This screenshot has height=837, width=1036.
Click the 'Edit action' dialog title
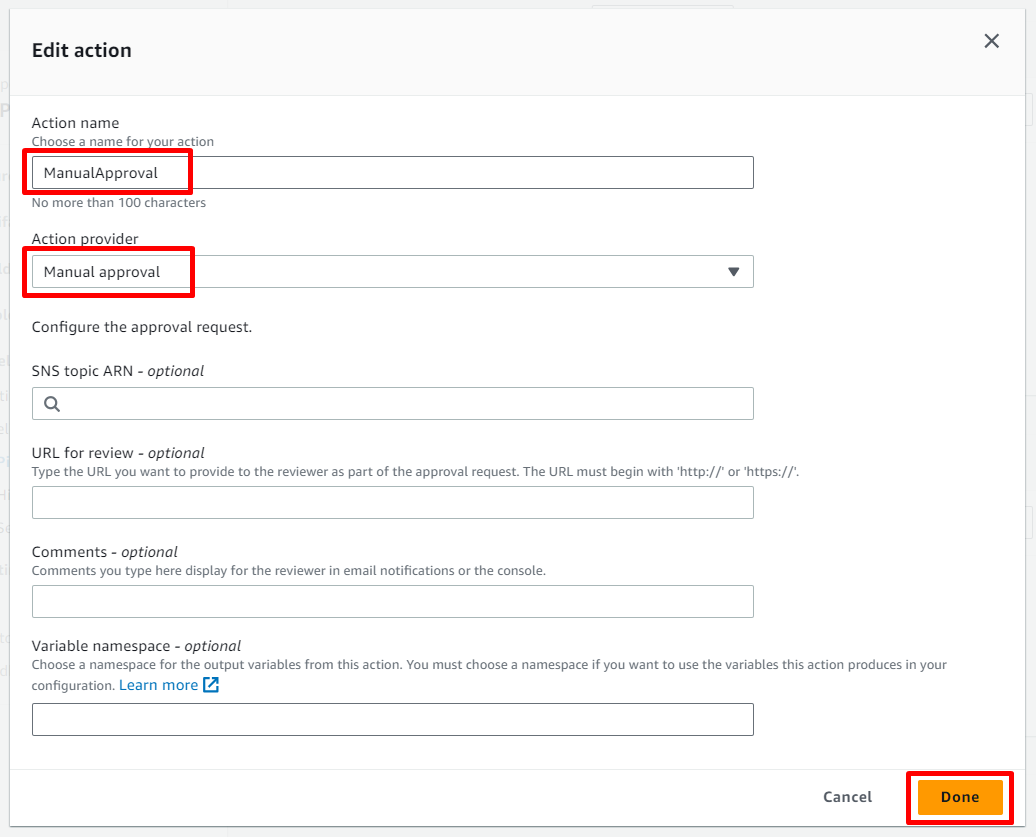[x=82, y=50]
